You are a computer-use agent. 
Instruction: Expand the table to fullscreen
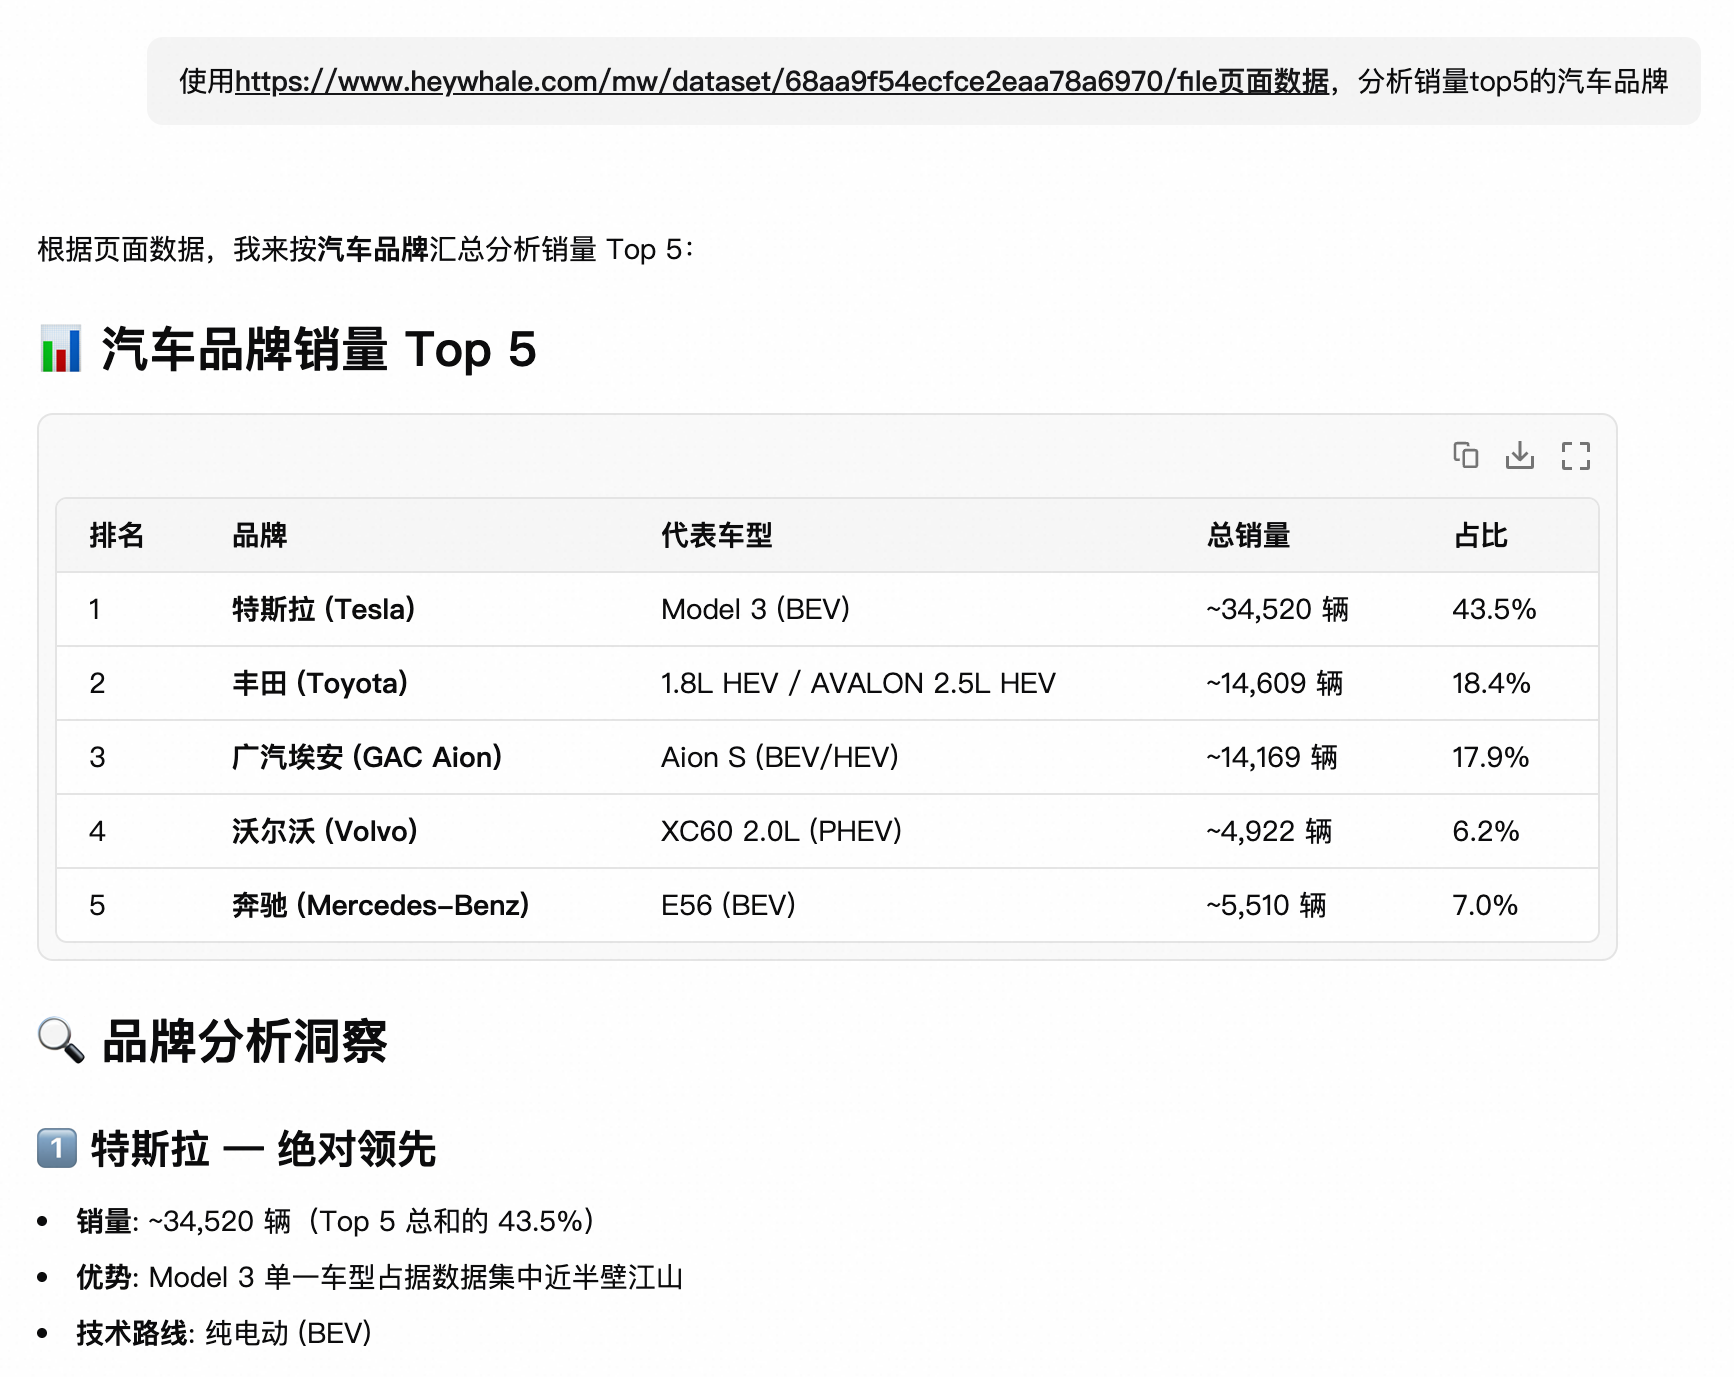[1575, 456]
